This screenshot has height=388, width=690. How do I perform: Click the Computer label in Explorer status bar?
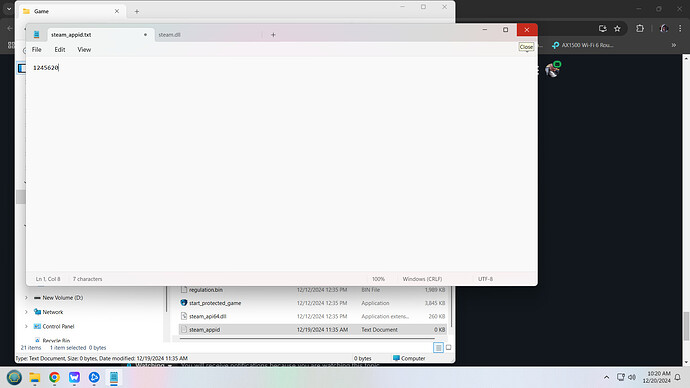[x=413, y=359]
